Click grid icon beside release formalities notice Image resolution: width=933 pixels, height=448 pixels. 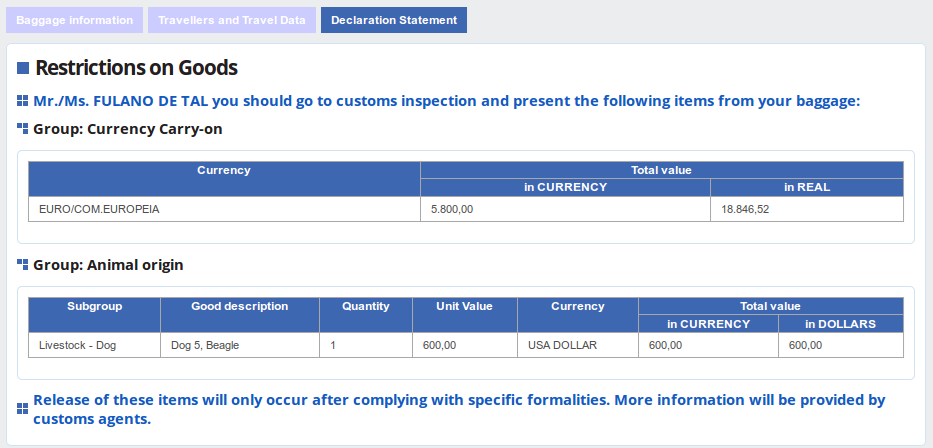point(23,409)
